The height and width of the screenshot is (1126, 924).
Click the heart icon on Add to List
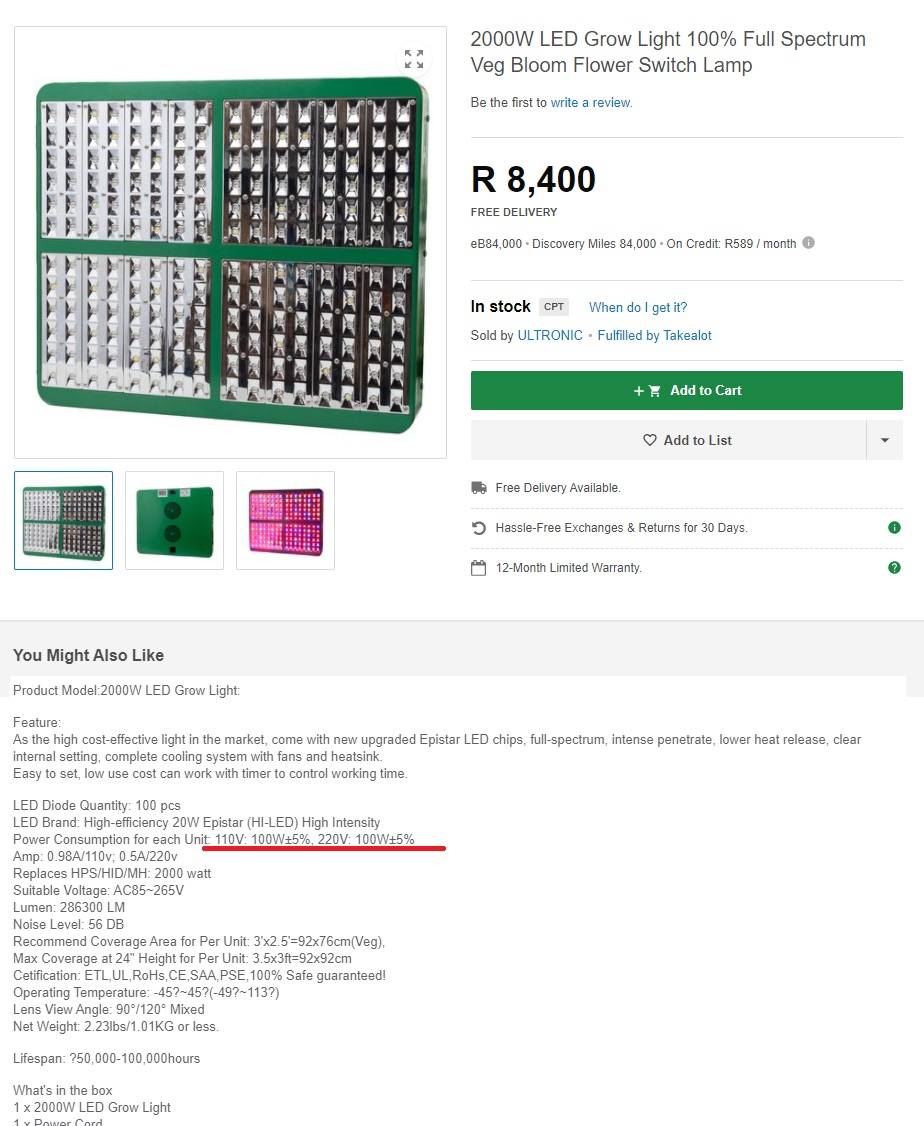coord(650,440)
